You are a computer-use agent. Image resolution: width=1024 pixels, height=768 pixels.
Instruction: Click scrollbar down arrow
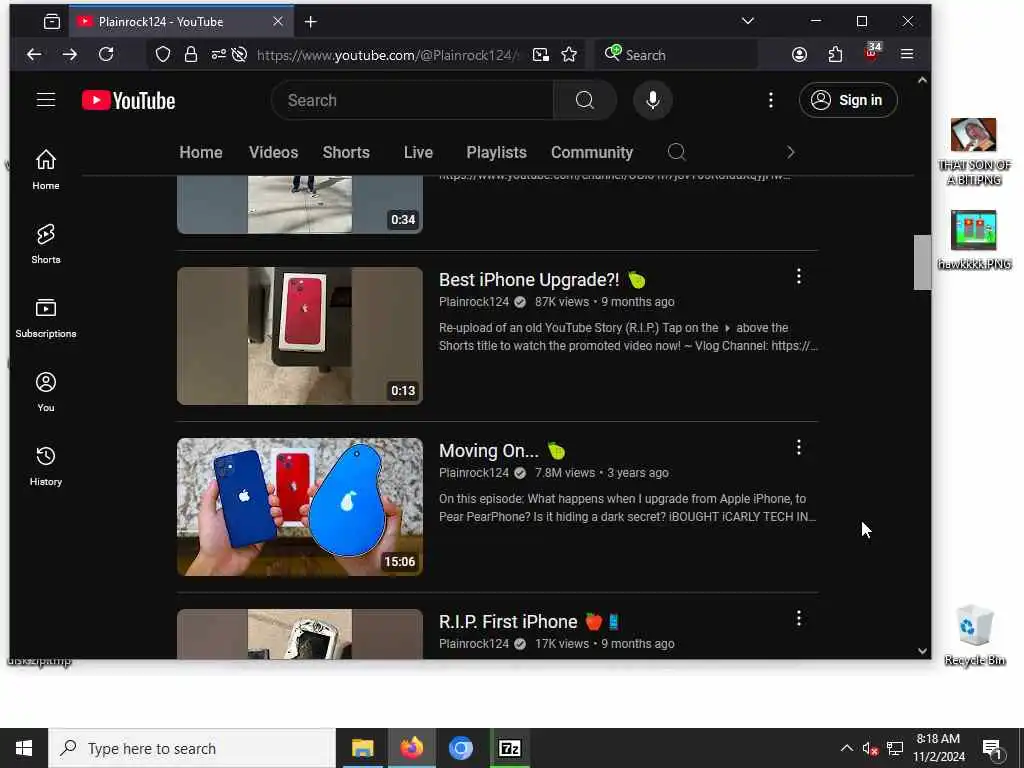coord(922,650)
